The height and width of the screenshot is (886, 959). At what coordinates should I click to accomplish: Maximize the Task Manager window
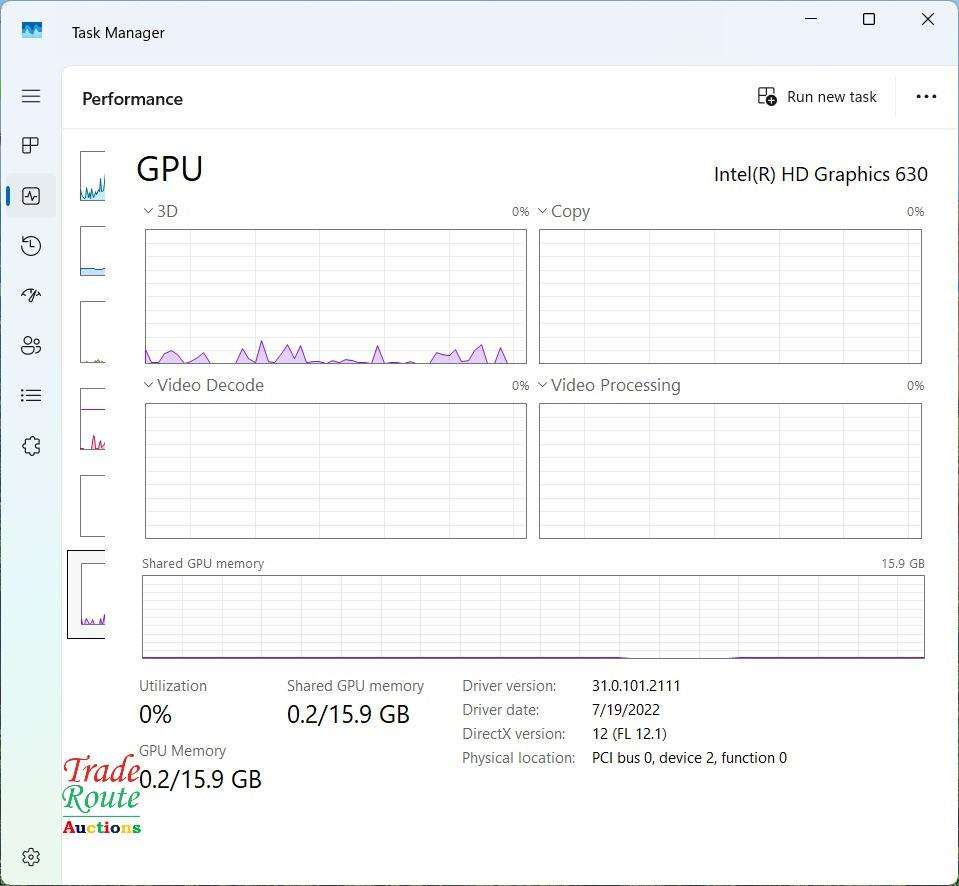869,20
